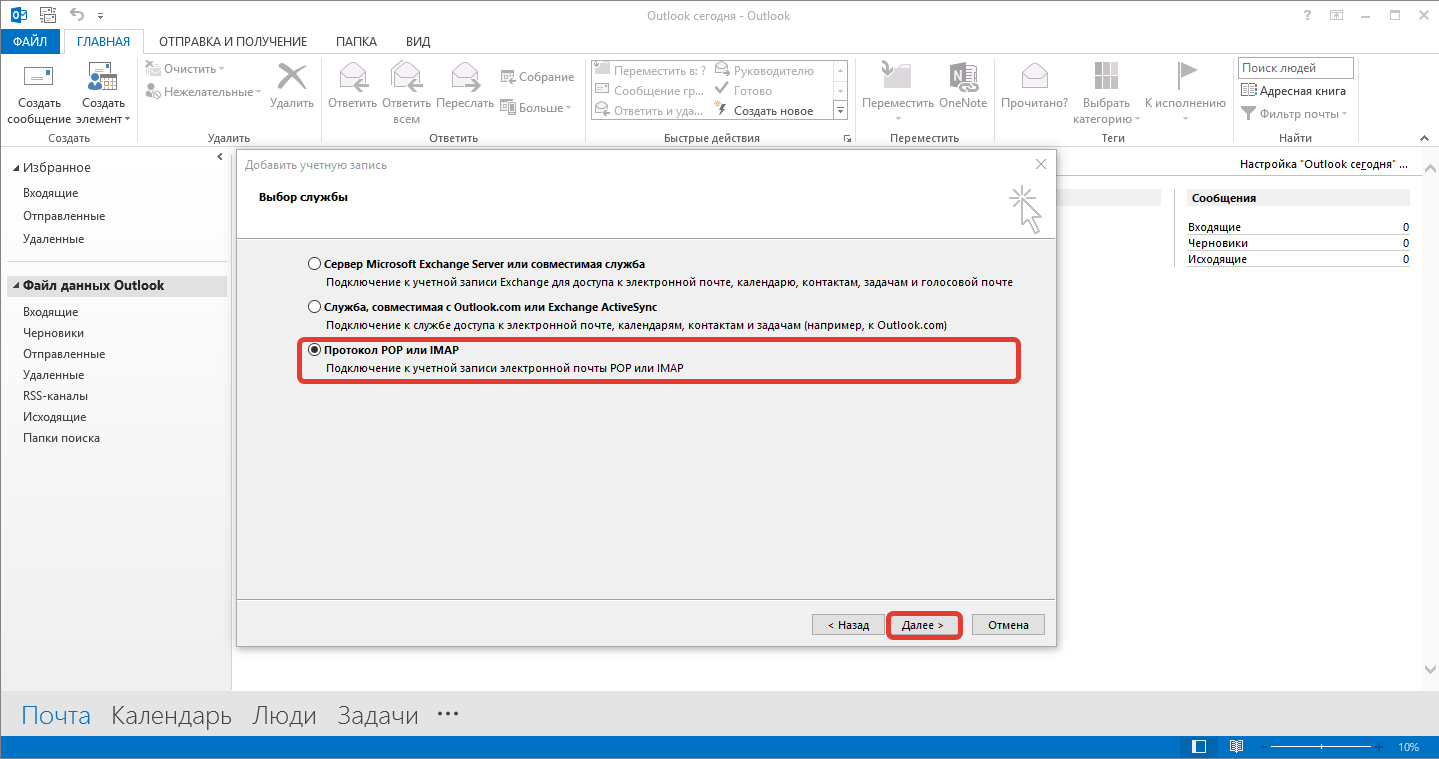Screen dimensions: 1439x759
Task: Open navigation options ellipsis
Action: point(448,714)
